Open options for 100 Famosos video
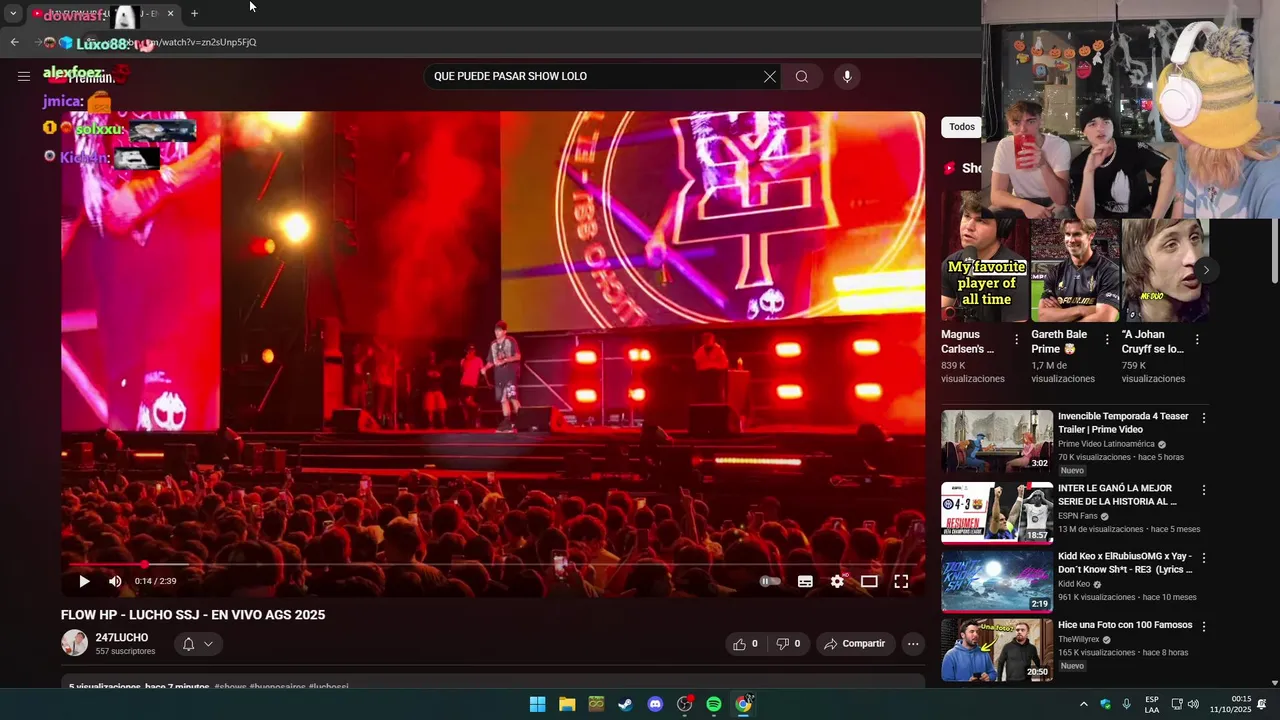The width and height of the screenshot is (1280, 720). 1204,626
